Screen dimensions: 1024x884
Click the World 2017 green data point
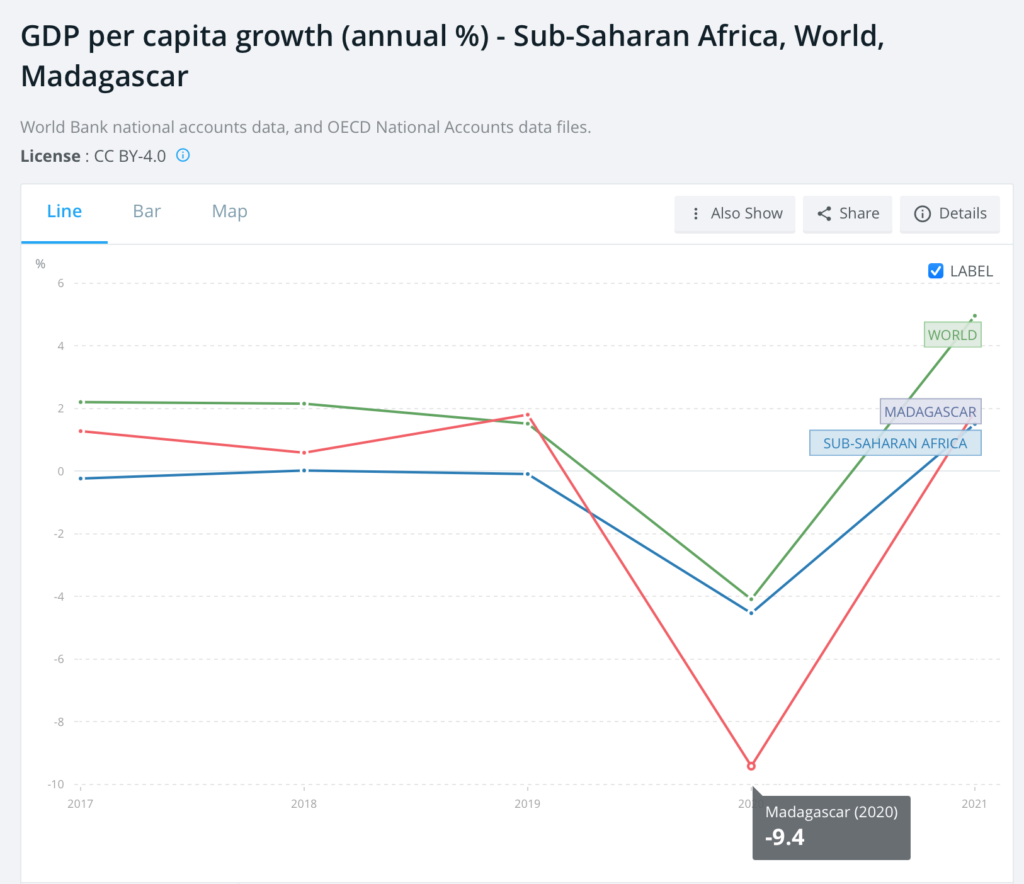tap(79, 402)
